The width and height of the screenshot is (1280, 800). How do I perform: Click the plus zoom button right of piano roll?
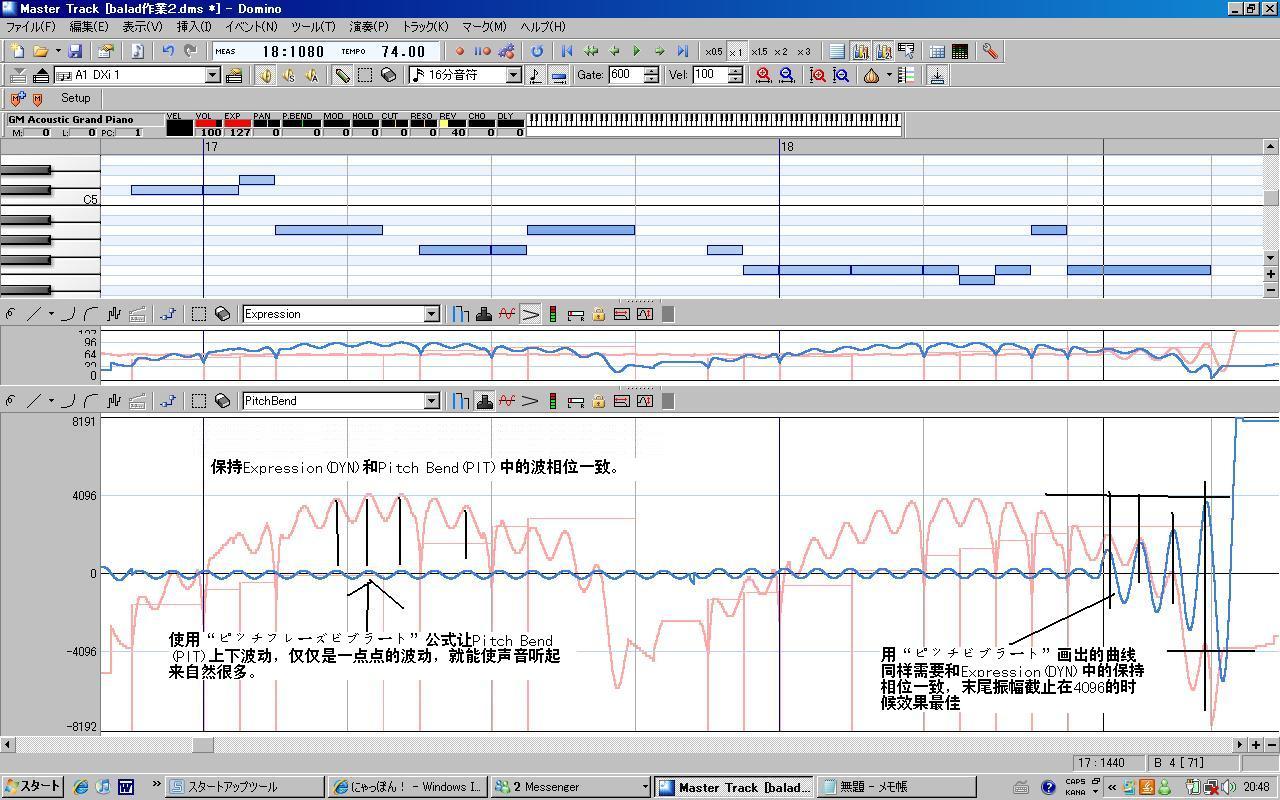pos(1271,274)
